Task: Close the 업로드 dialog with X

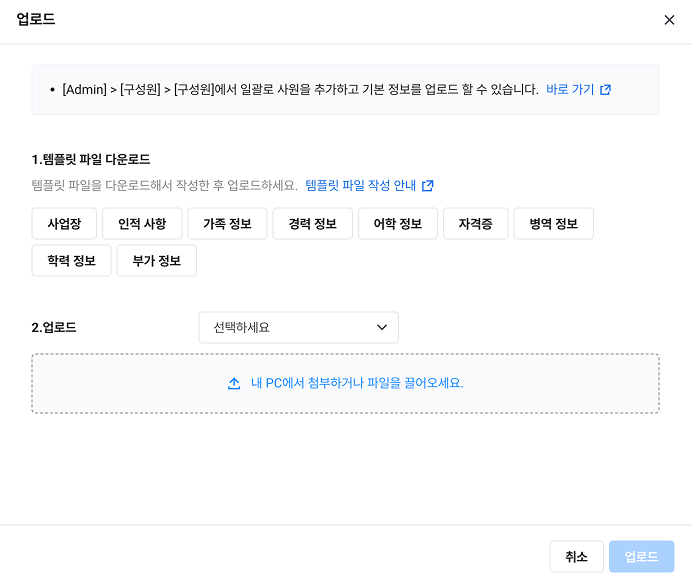Action: [x=669, y=20]
